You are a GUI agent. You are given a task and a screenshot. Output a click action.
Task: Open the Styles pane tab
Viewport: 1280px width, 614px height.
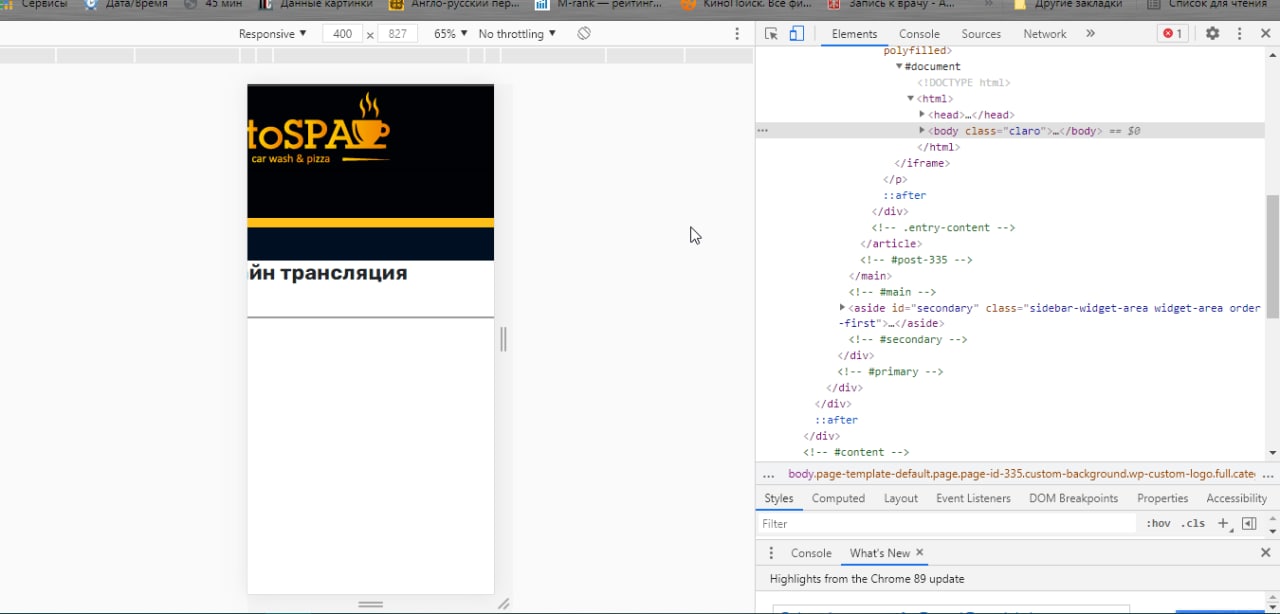click(778, 498)
